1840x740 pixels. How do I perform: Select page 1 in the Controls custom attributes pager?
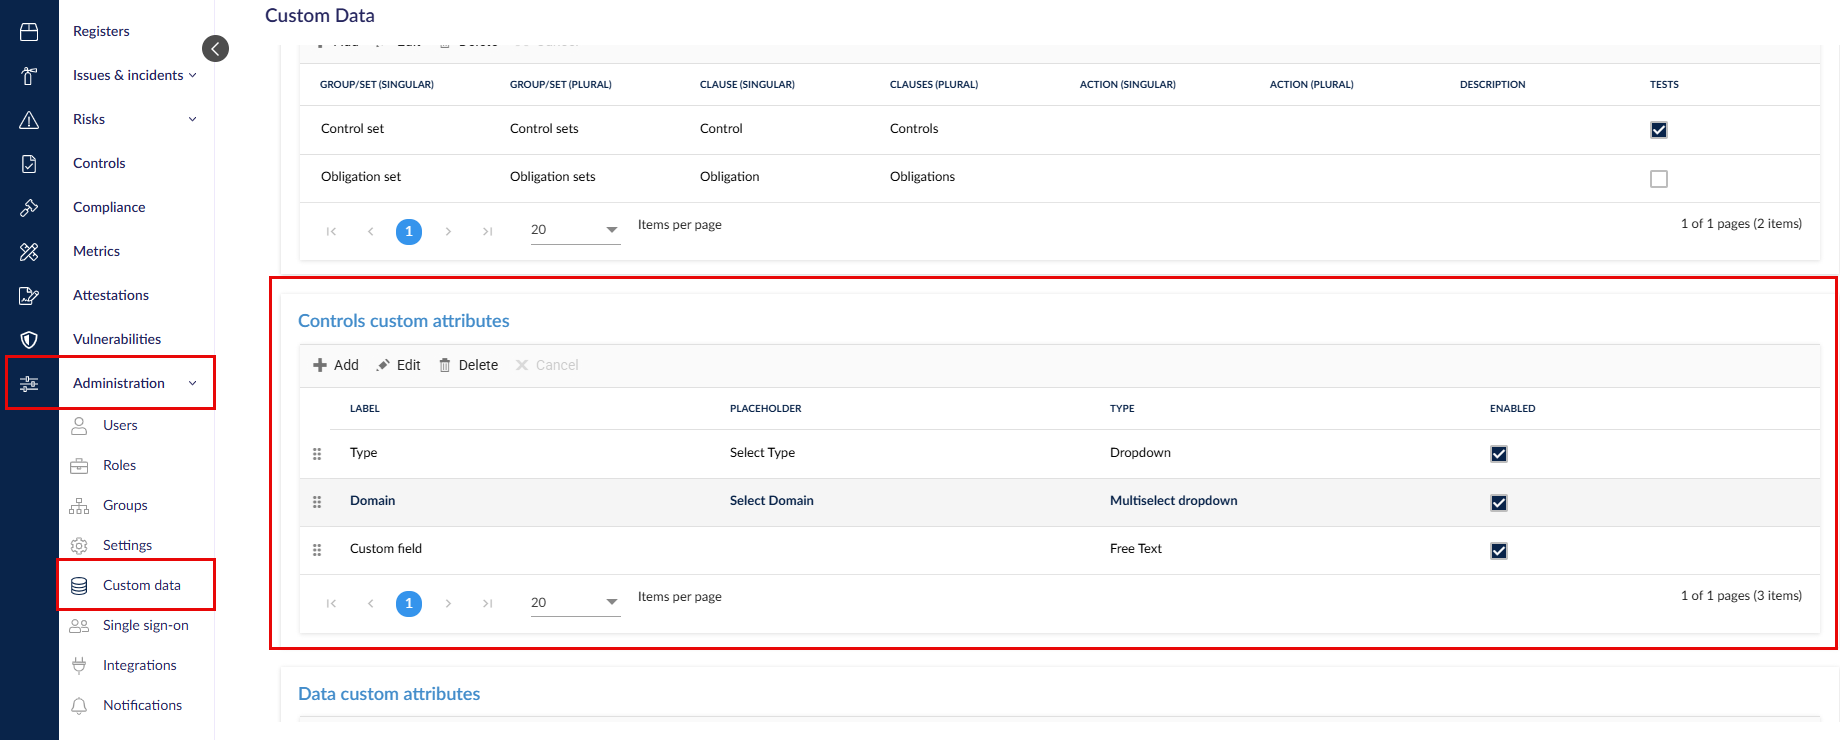coord(409,604)
